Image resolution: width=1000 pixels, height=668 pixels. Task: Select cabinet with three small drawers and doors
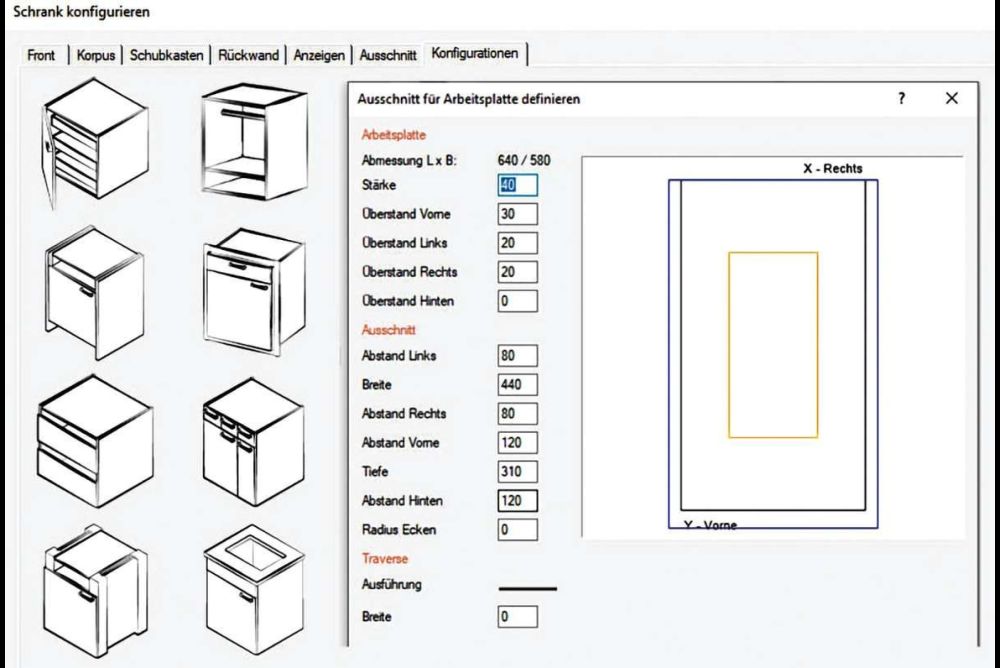[251, 442]
